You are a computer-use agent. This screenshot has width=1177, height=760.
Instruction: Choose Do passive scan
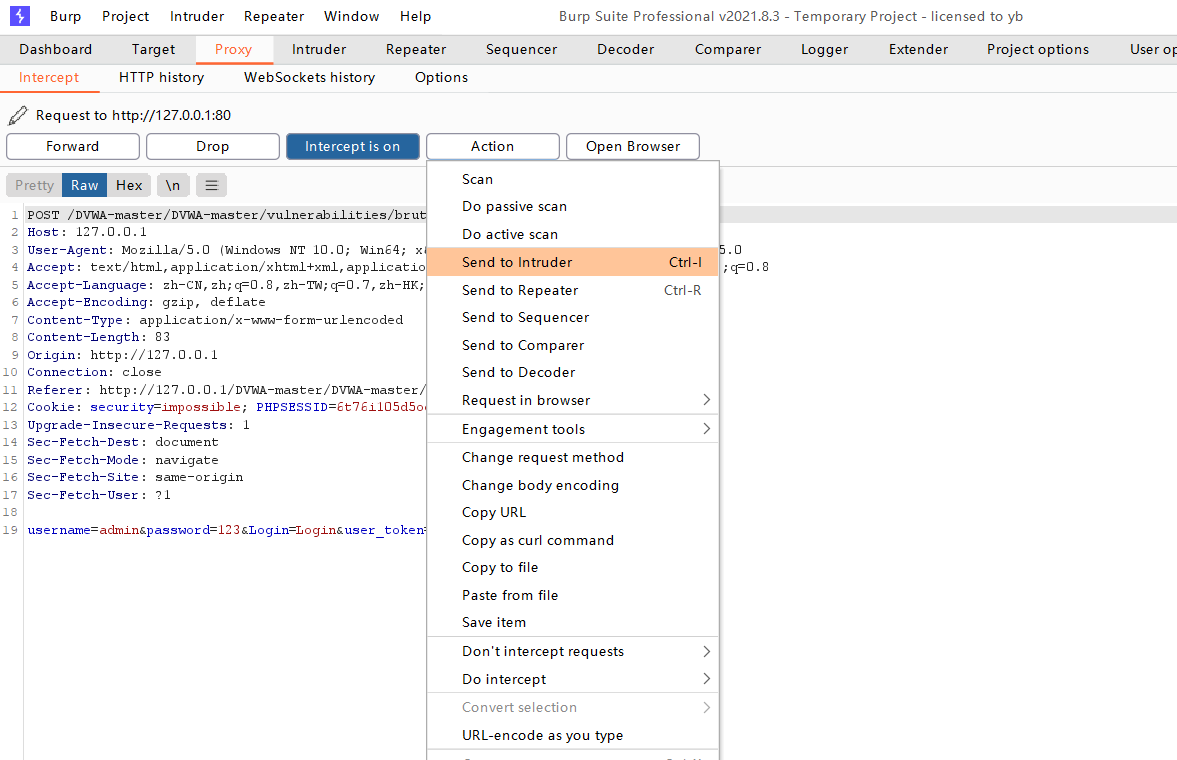pos(573,207)
